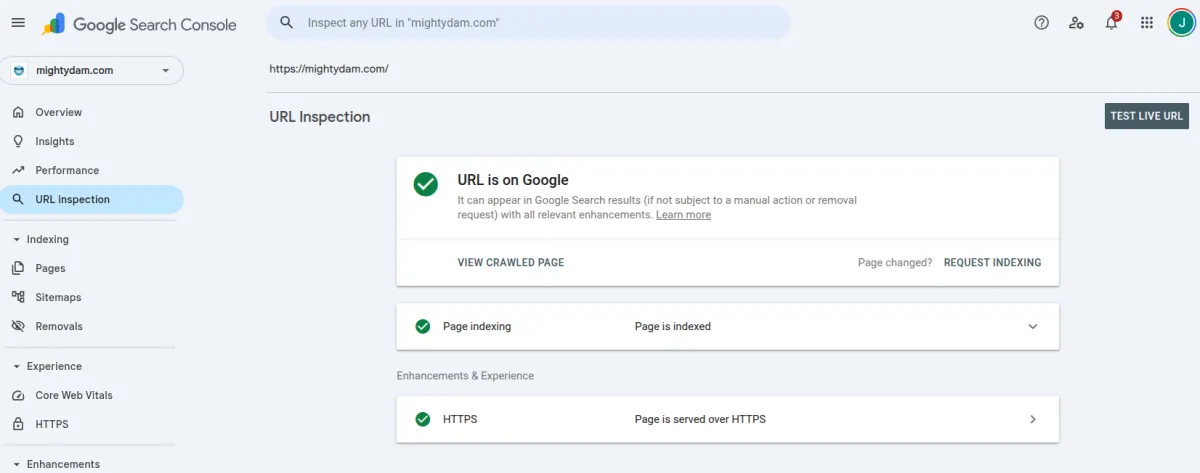This screenshot has width=1200, height=473.
Task: Click the 'URL is on Google' heading
Action: pyautogui.click(x=513, y=180)
